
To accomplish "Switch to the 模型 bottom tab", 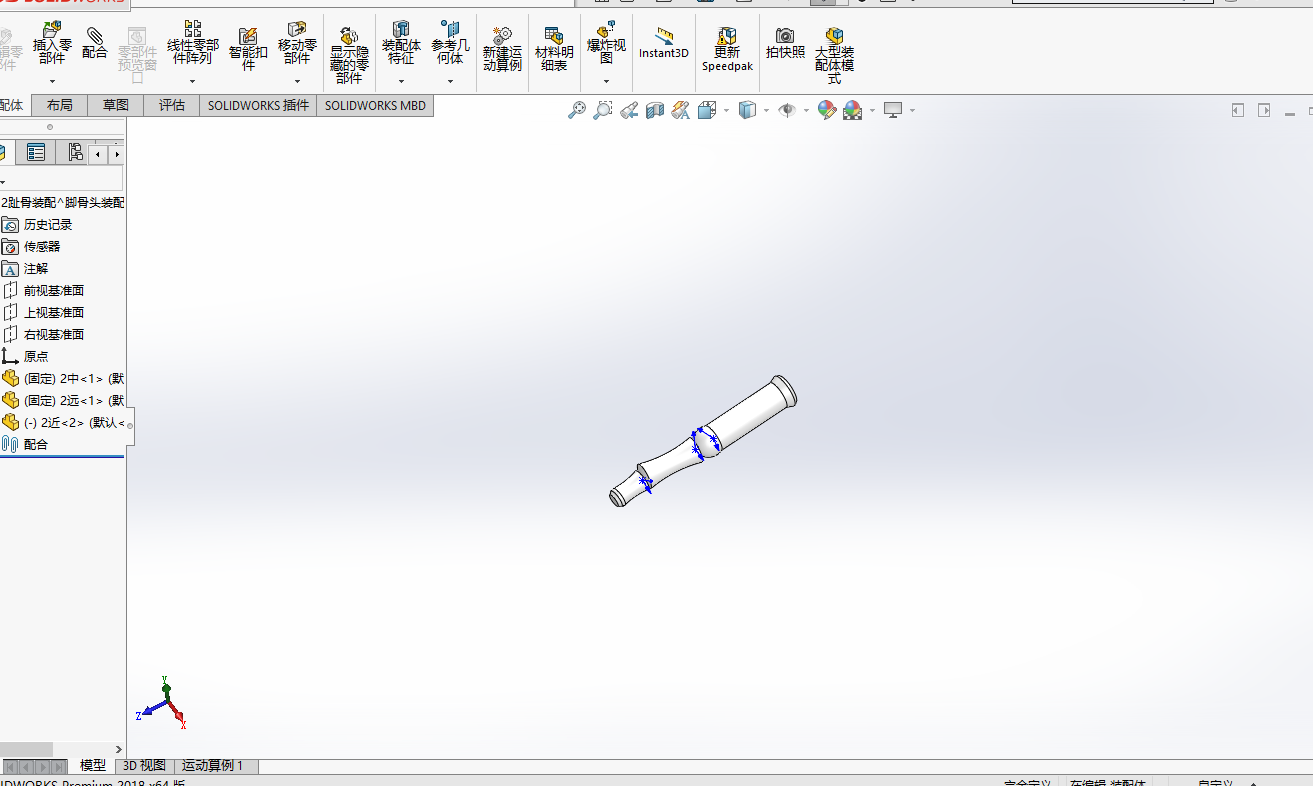I will pyautogui.click(x=92, y=766).
